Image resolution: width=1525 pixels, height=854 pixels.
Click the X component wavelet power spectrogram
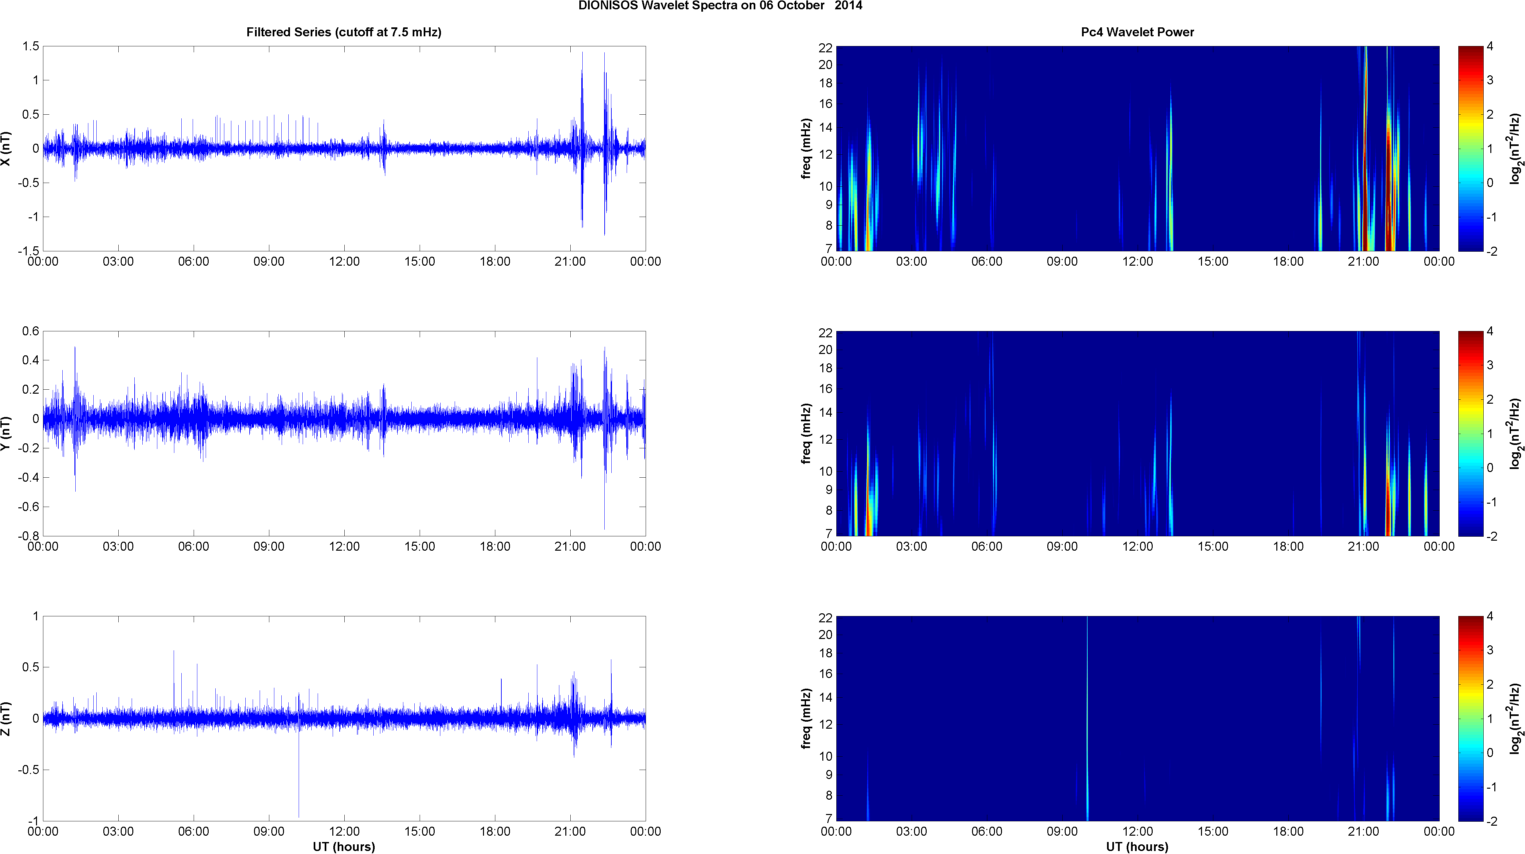coord(1137,148)
